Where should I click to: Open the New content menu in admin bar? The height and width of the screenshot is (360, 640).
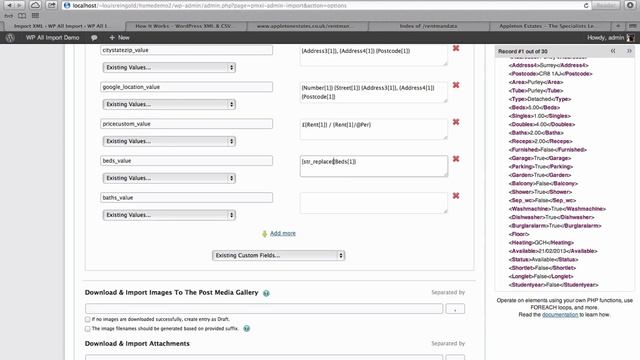pos(119,38)
